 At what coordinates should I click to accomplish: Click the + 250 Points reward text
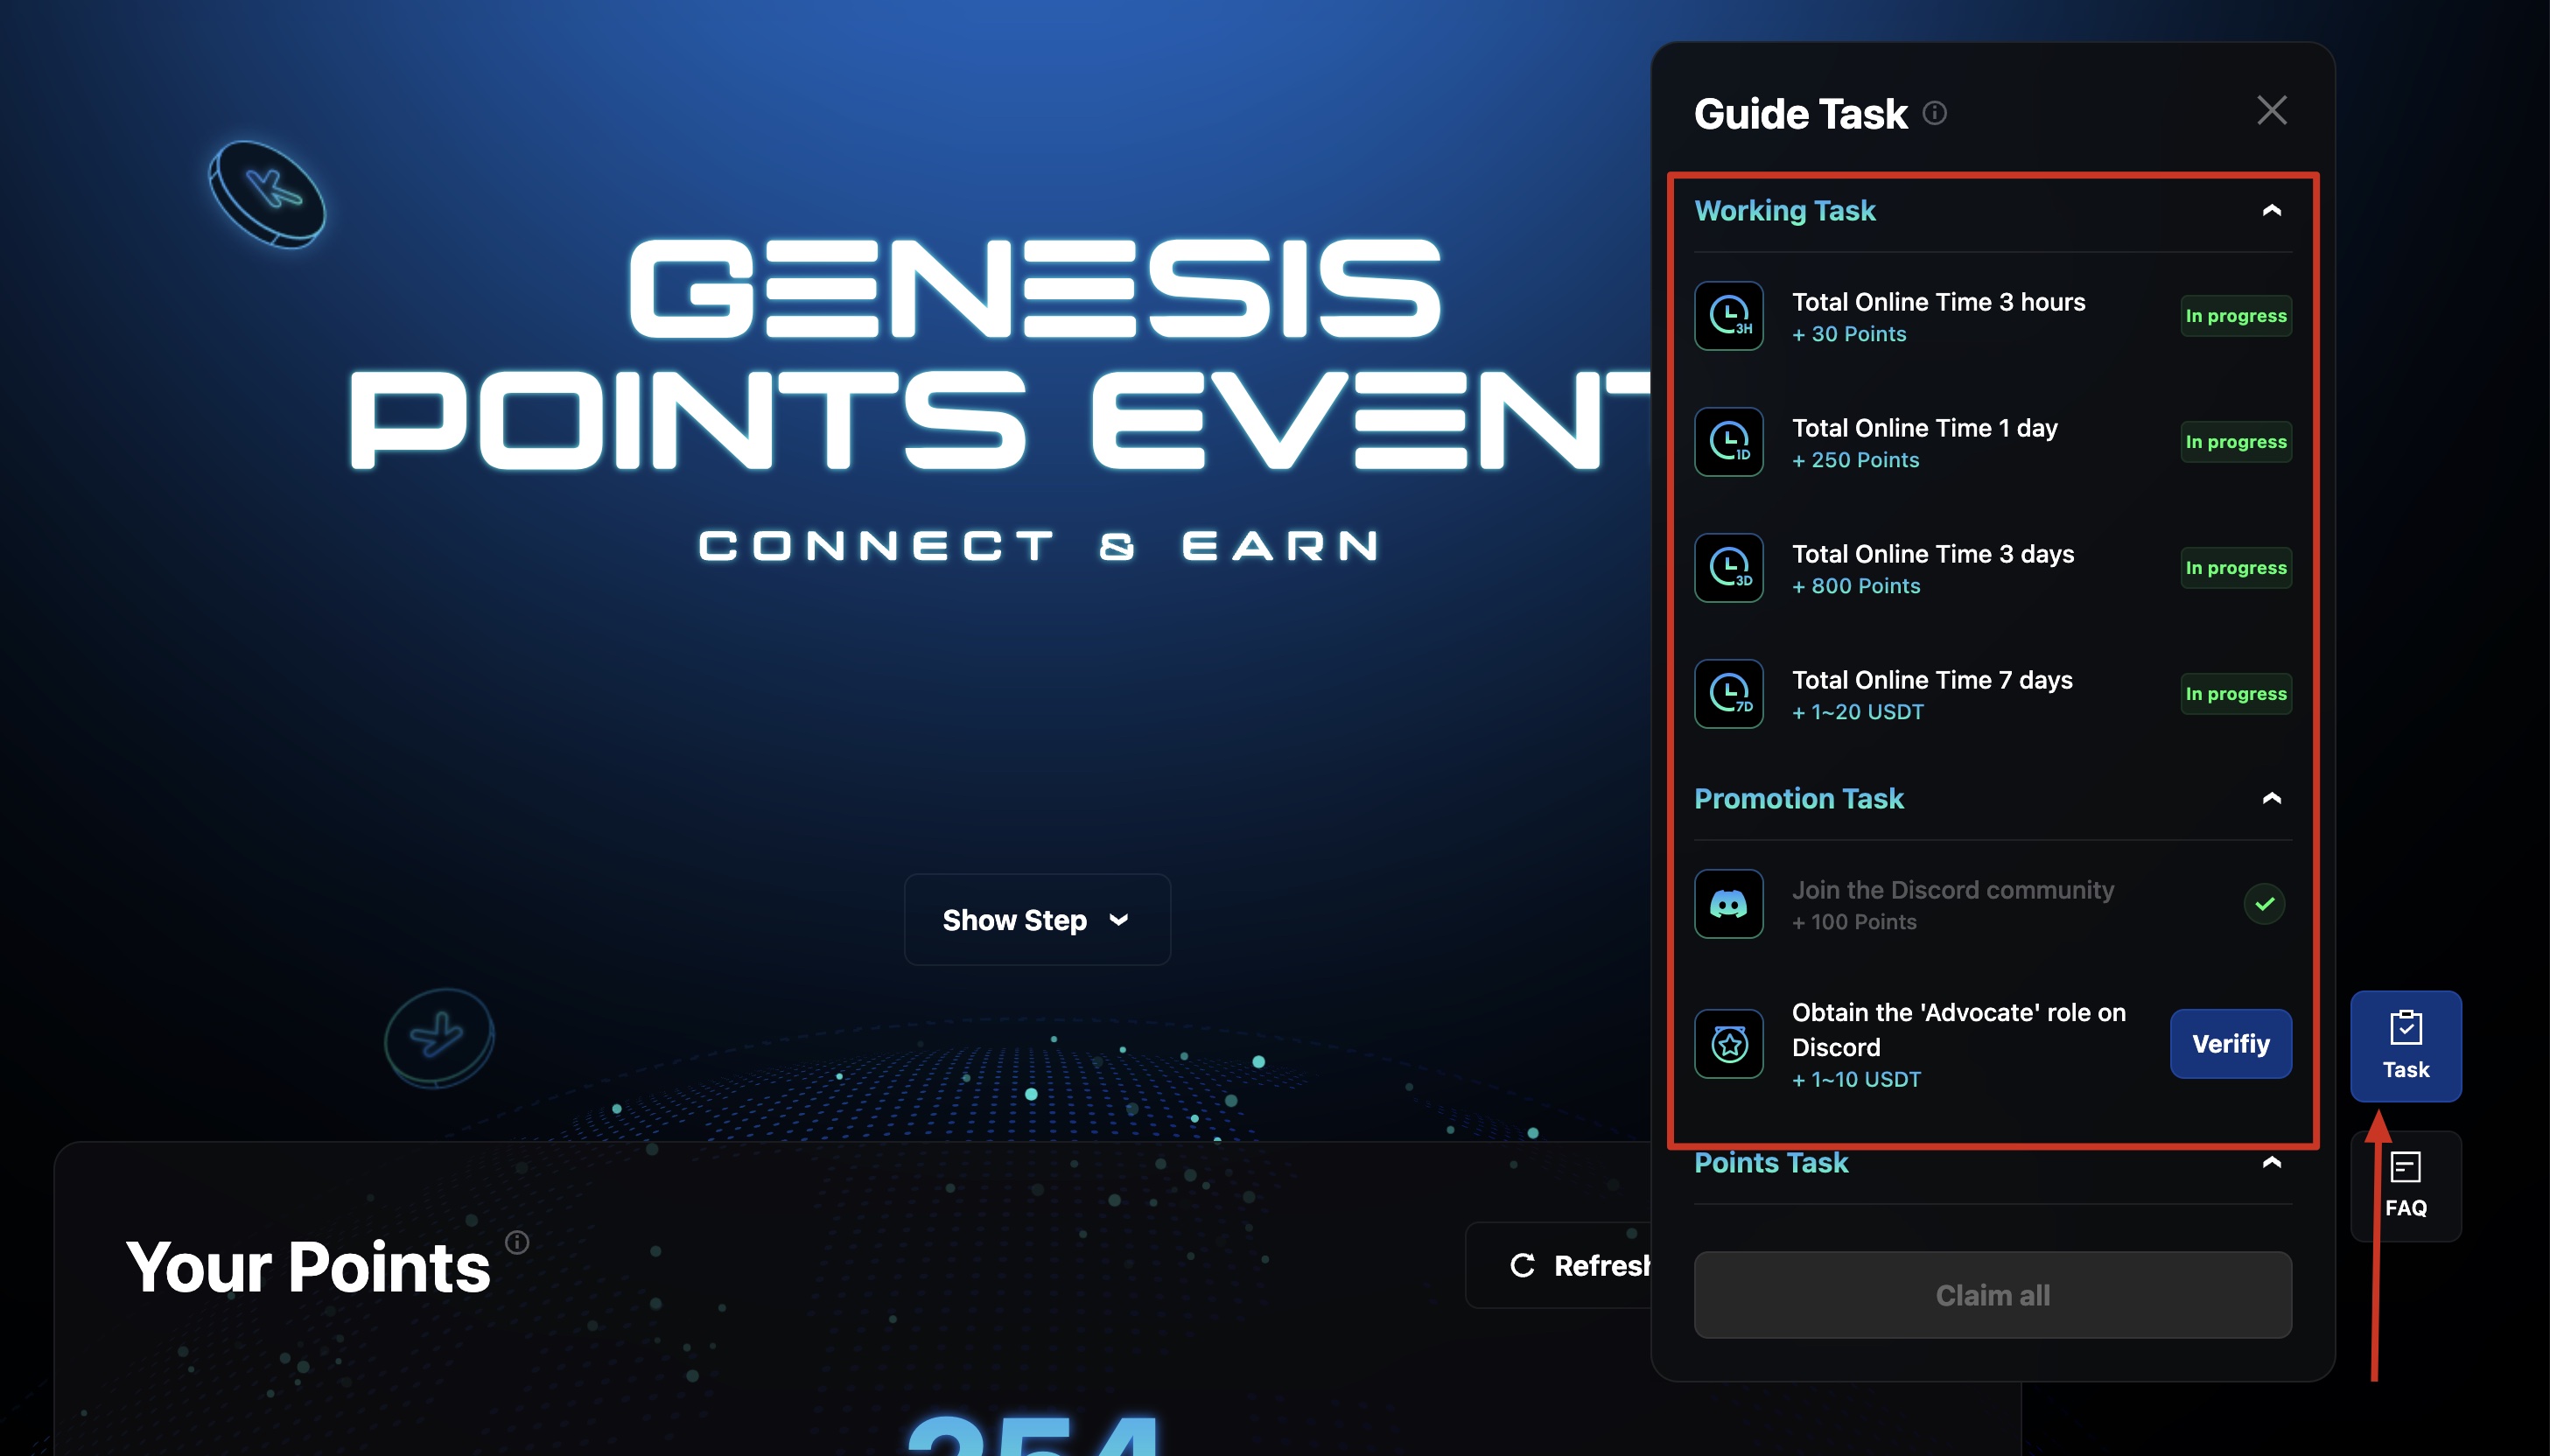pyautogui.click(x=1856, y=460)
